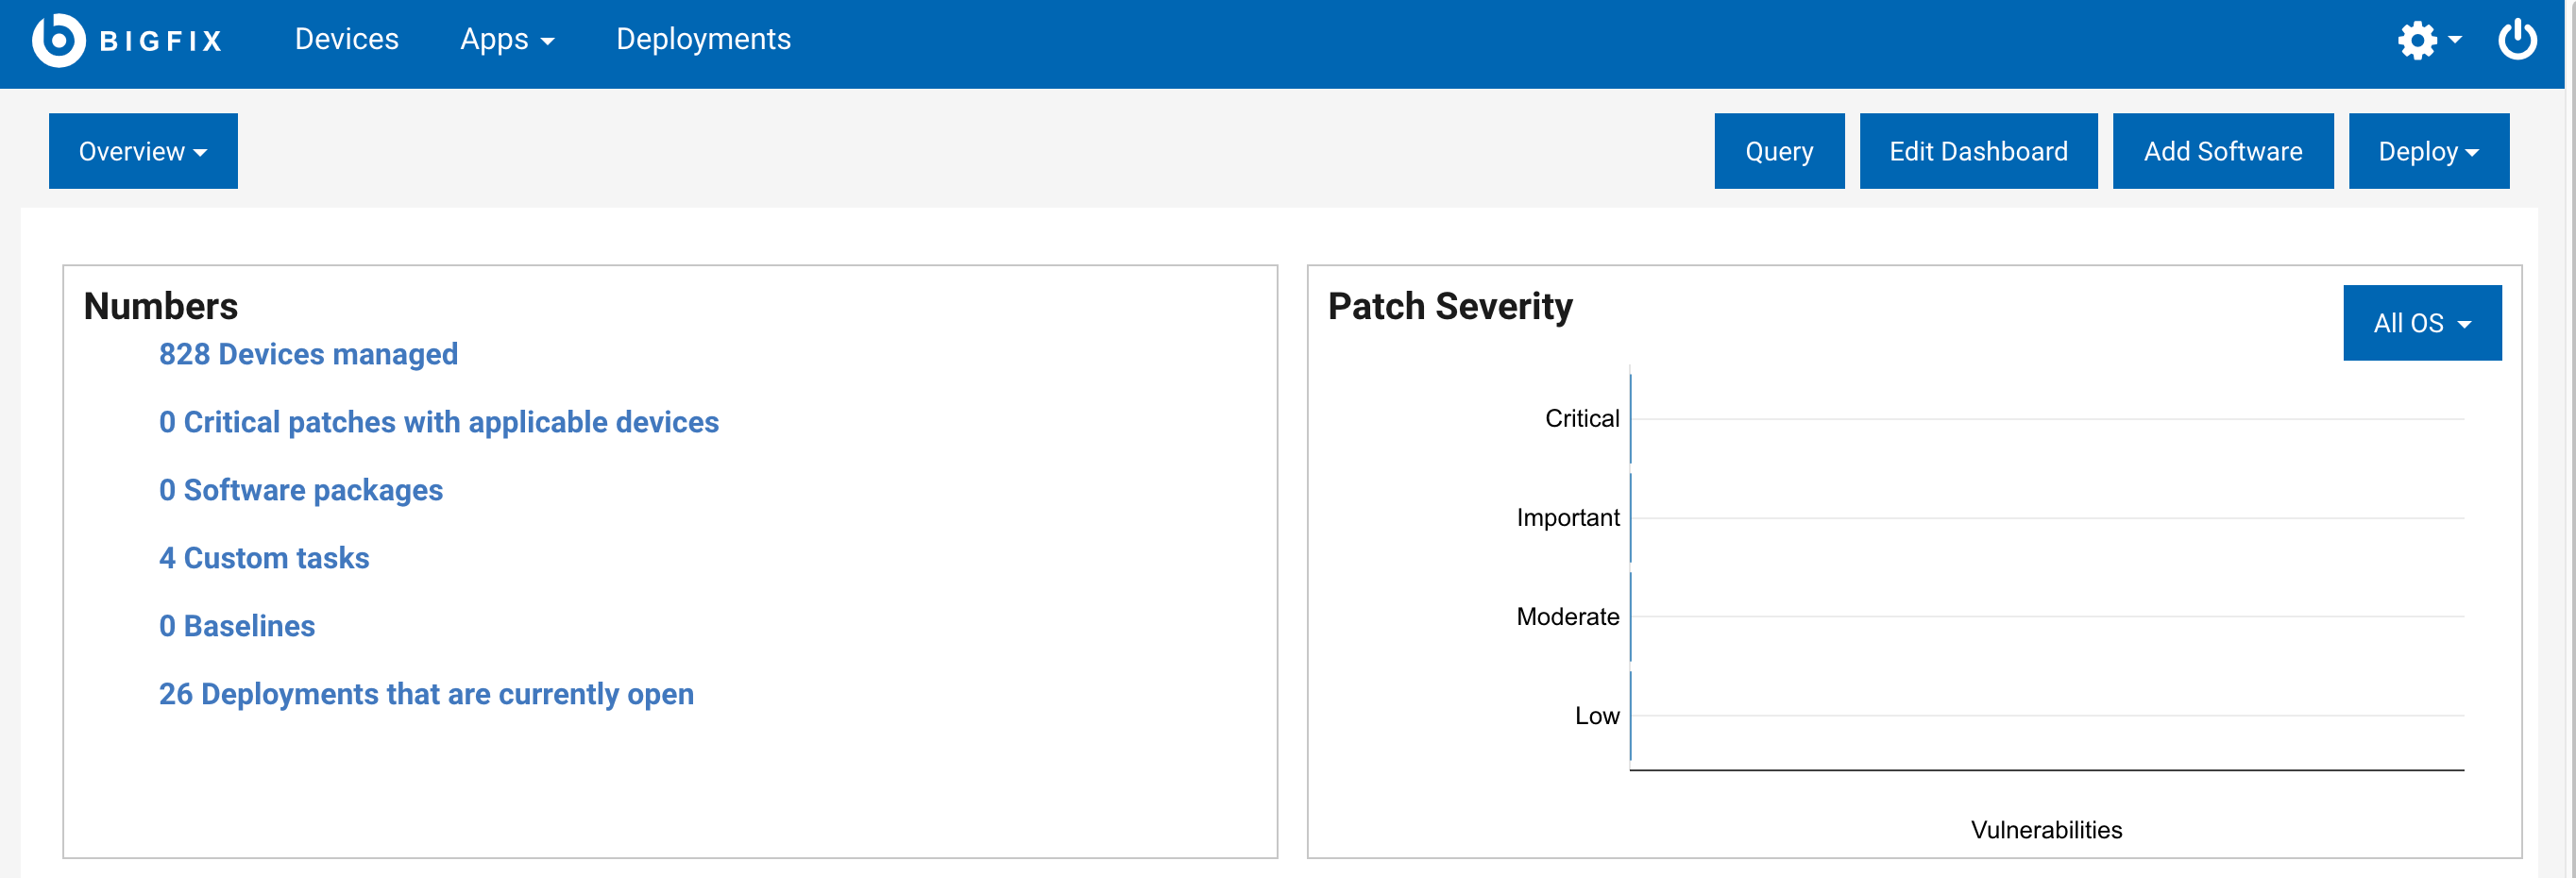Open Edit Dashboard mode
Screen dimensions: 2576x878
(x=1978, y=151)
